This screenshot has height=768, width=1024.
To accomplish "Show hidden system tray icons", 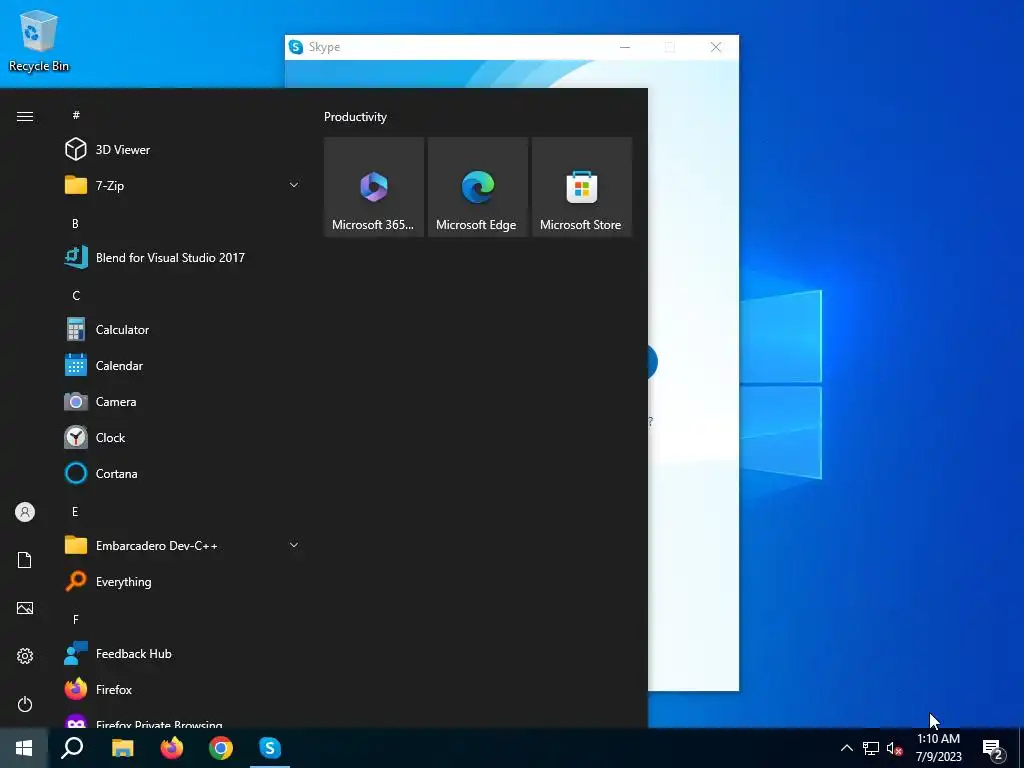I will (x=846, y=748).
